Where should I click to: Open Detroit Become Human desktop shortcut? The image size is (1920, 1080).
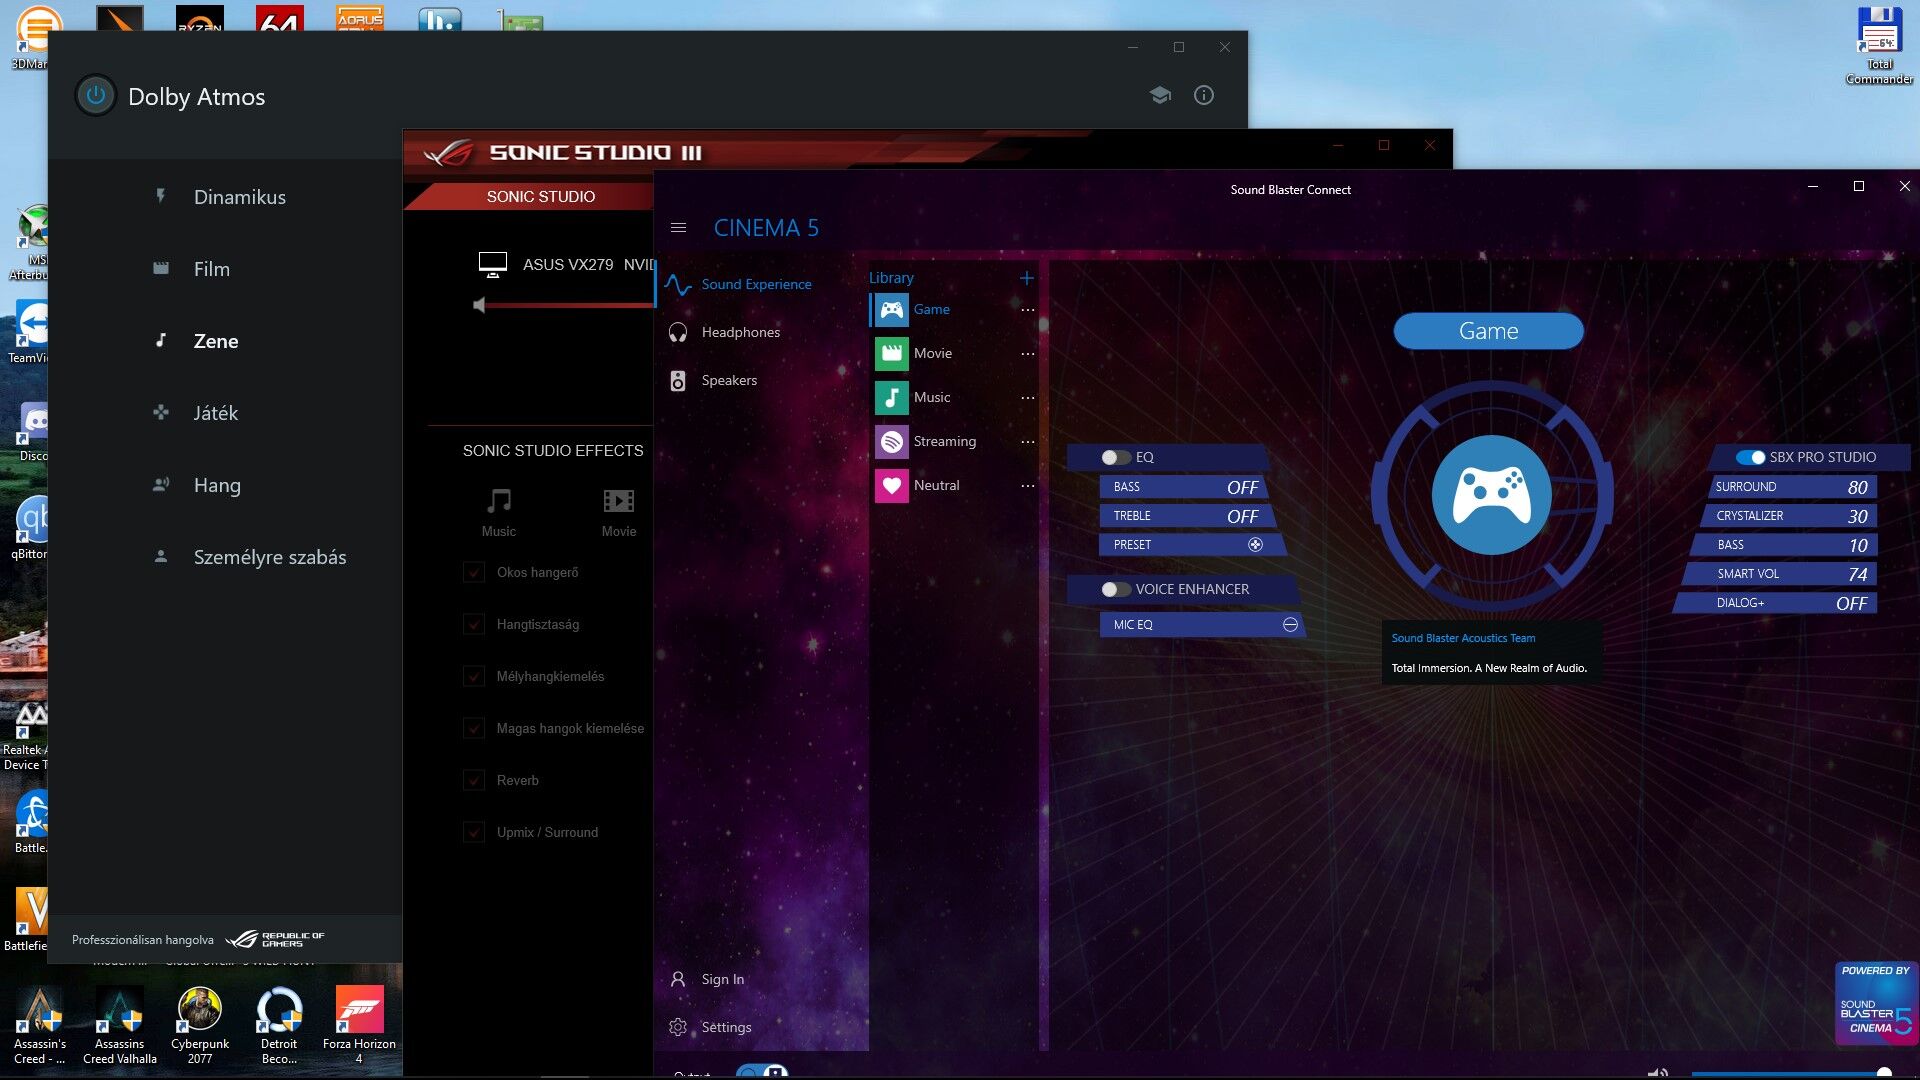[x=279, y=1025]
